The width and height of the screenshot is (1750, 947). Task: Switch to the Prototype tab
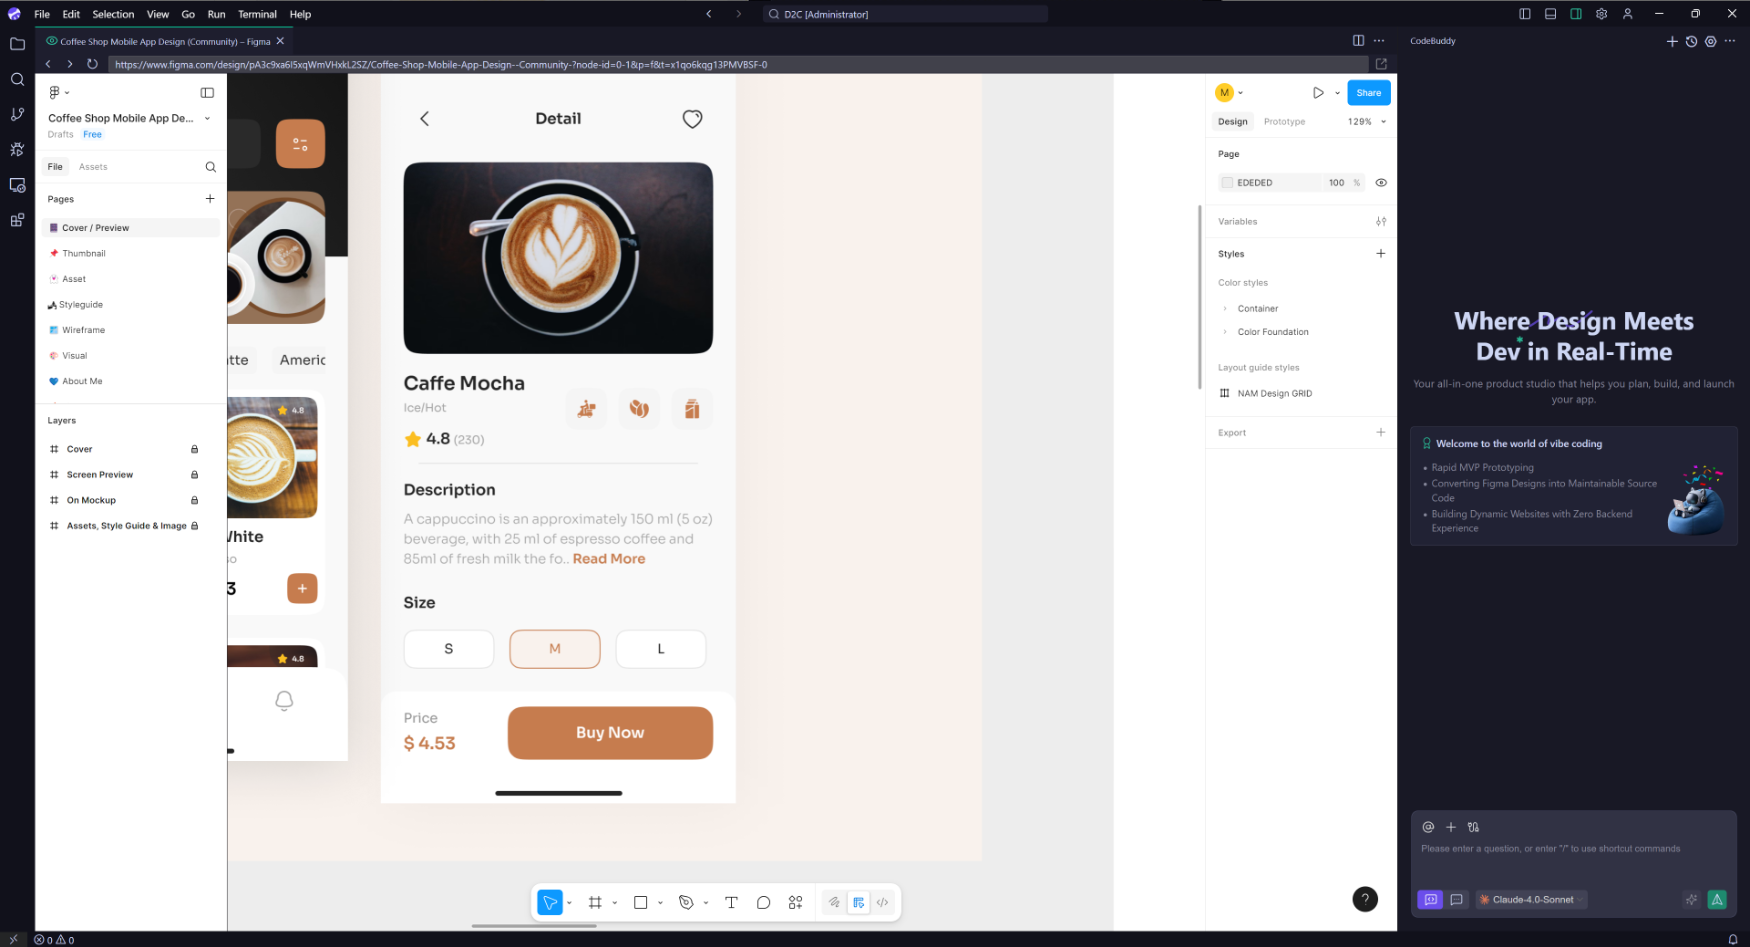point(1284,122)
